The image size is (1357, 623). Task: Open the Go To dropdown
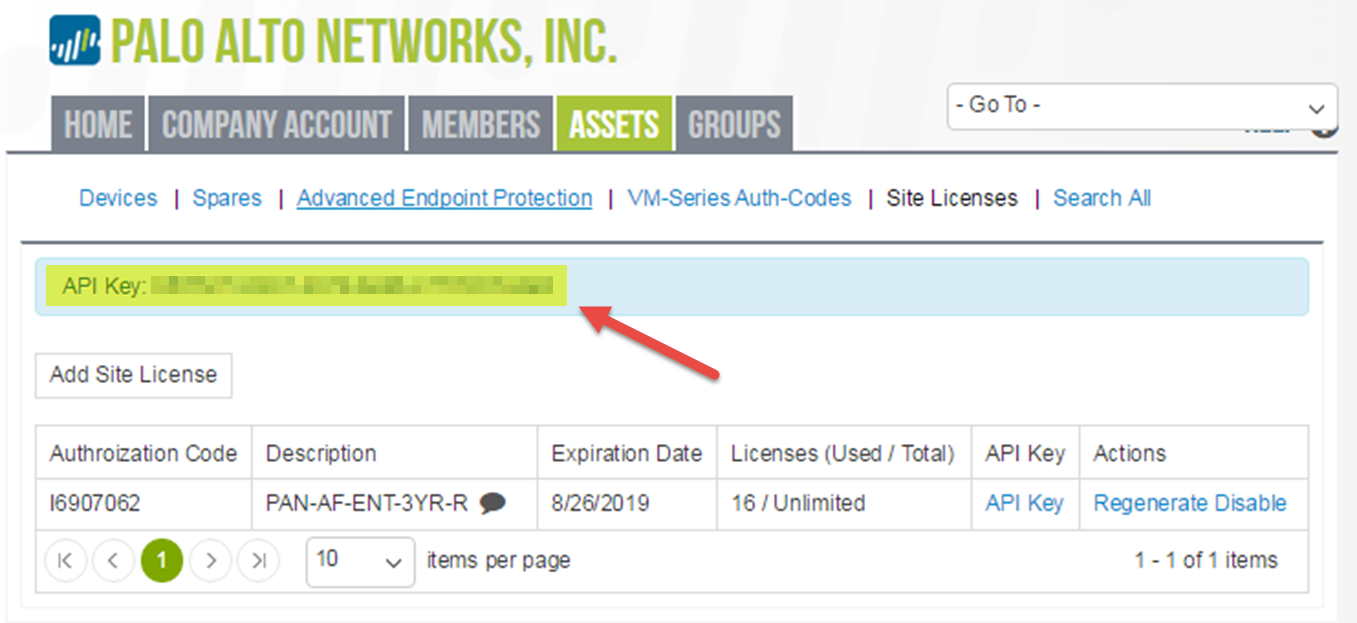1141,106
